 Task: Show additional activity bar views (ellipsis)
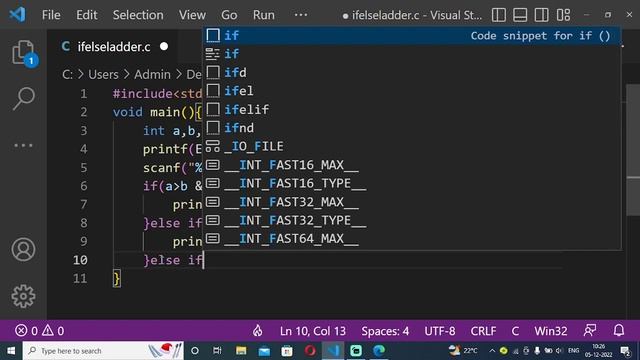pyautogui.click(x=23, y=145)
